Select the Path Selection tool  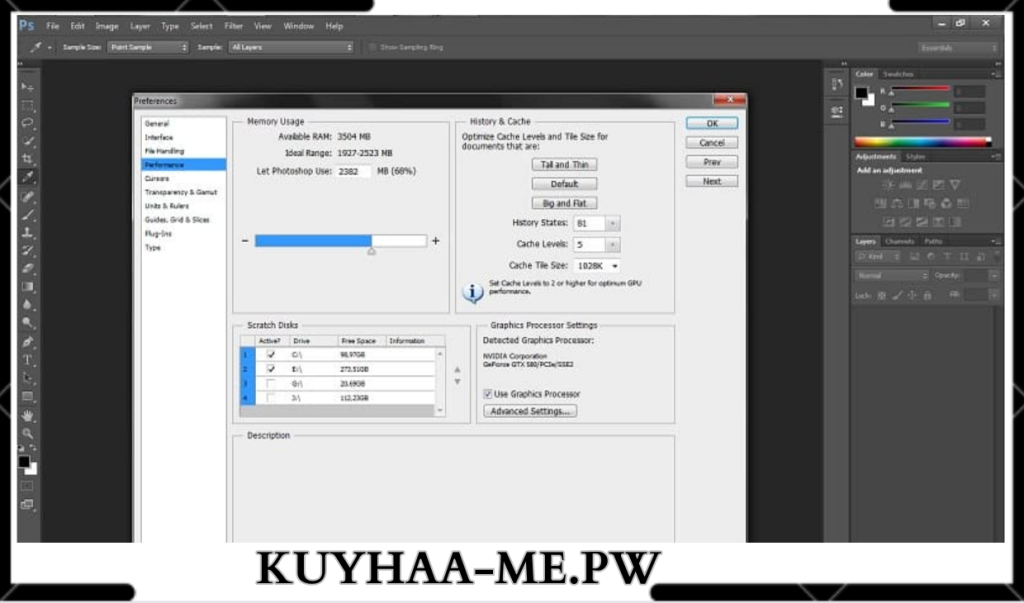point(27,378)
